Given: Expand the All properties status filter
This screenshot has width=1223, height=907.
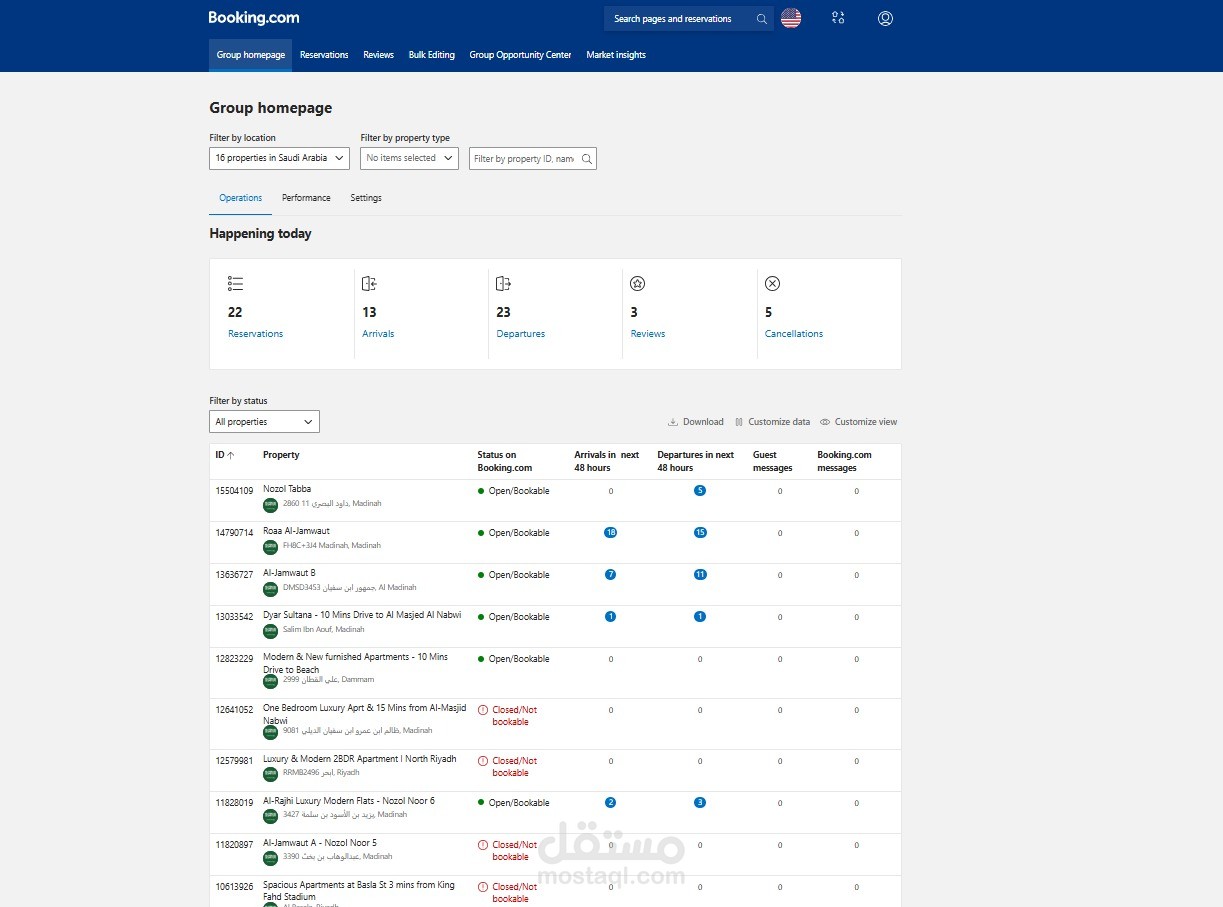Looking at the screenshot, I should pos(264,422).
